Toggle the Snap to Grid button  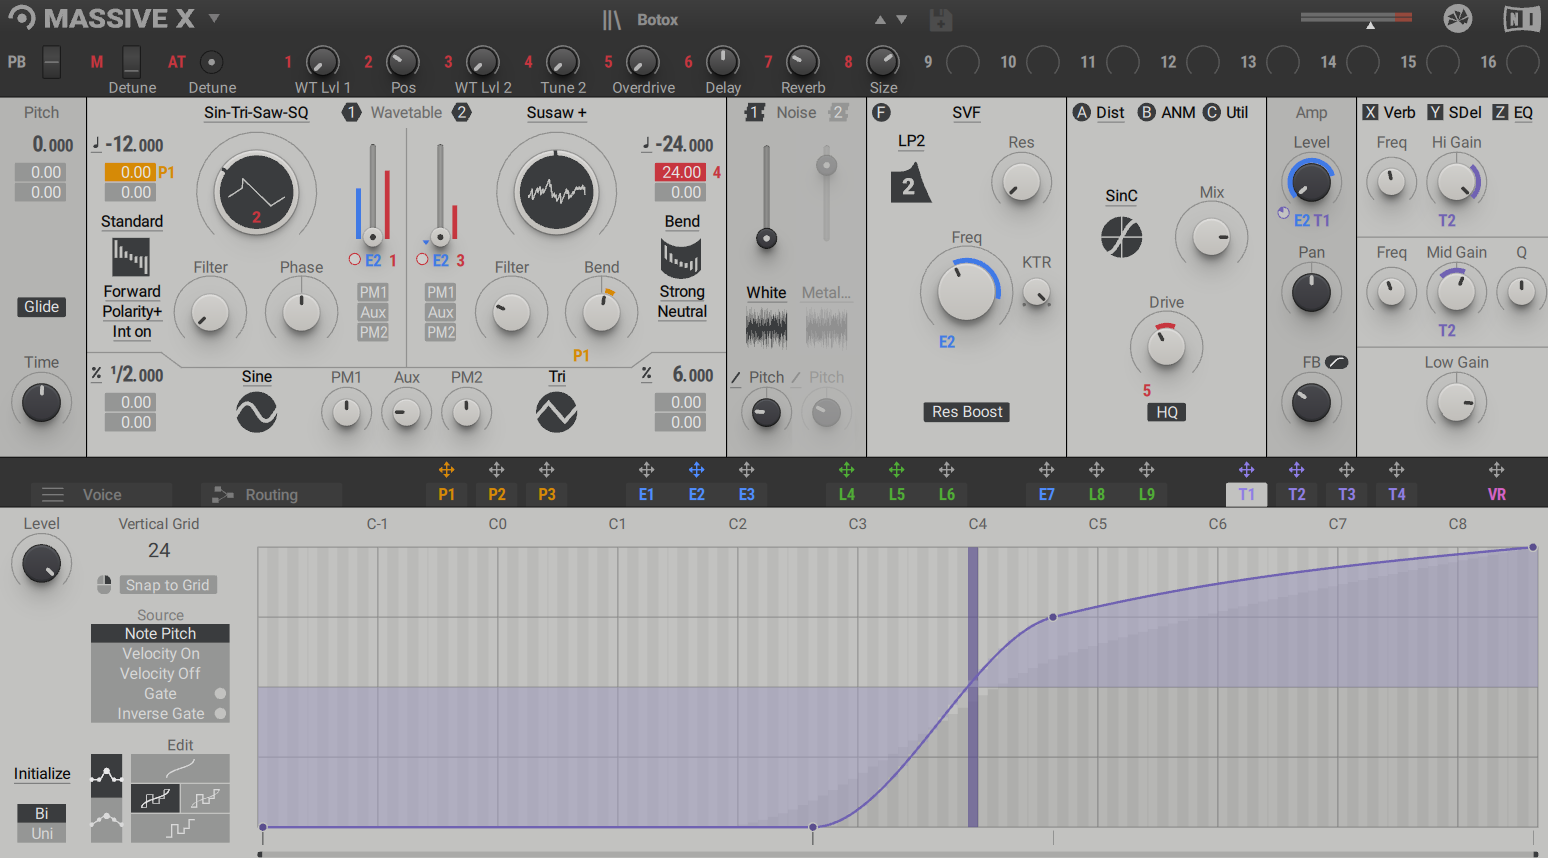click(x=167, y=585)
